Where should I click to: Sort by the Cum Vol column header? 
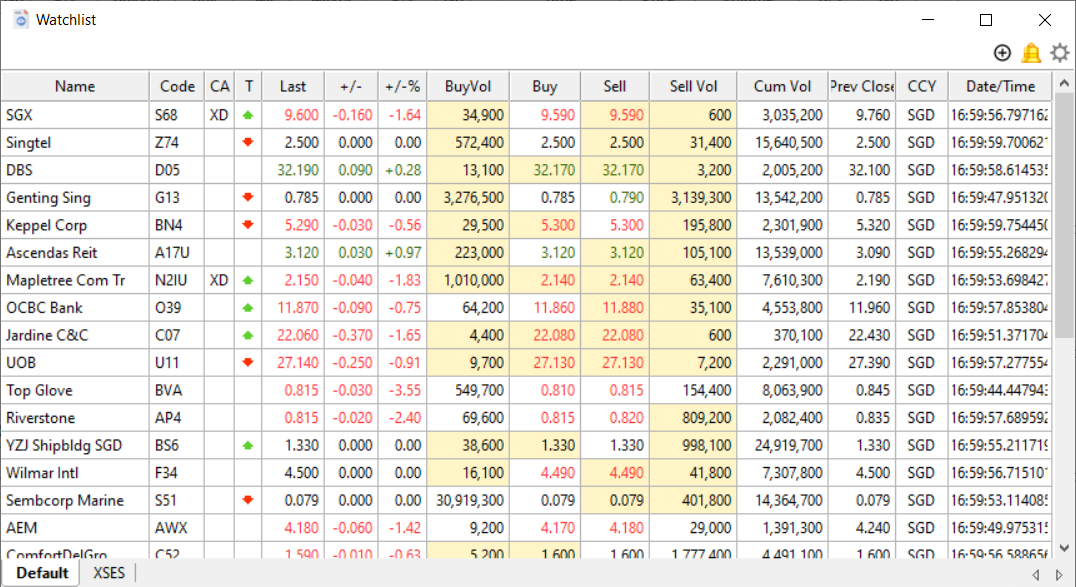pyautogui.click(x=783, y=86)
